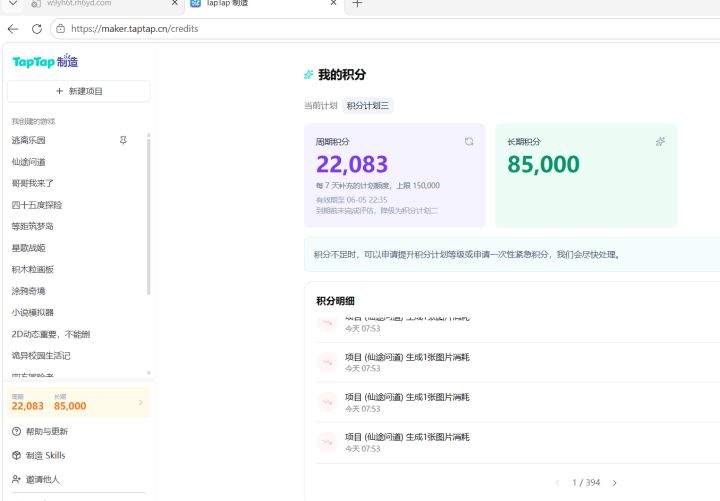The width and height of the screenshot is (720, 501).
Task: Open 制造 Skills entry
Action: click(x=45, y=456)
